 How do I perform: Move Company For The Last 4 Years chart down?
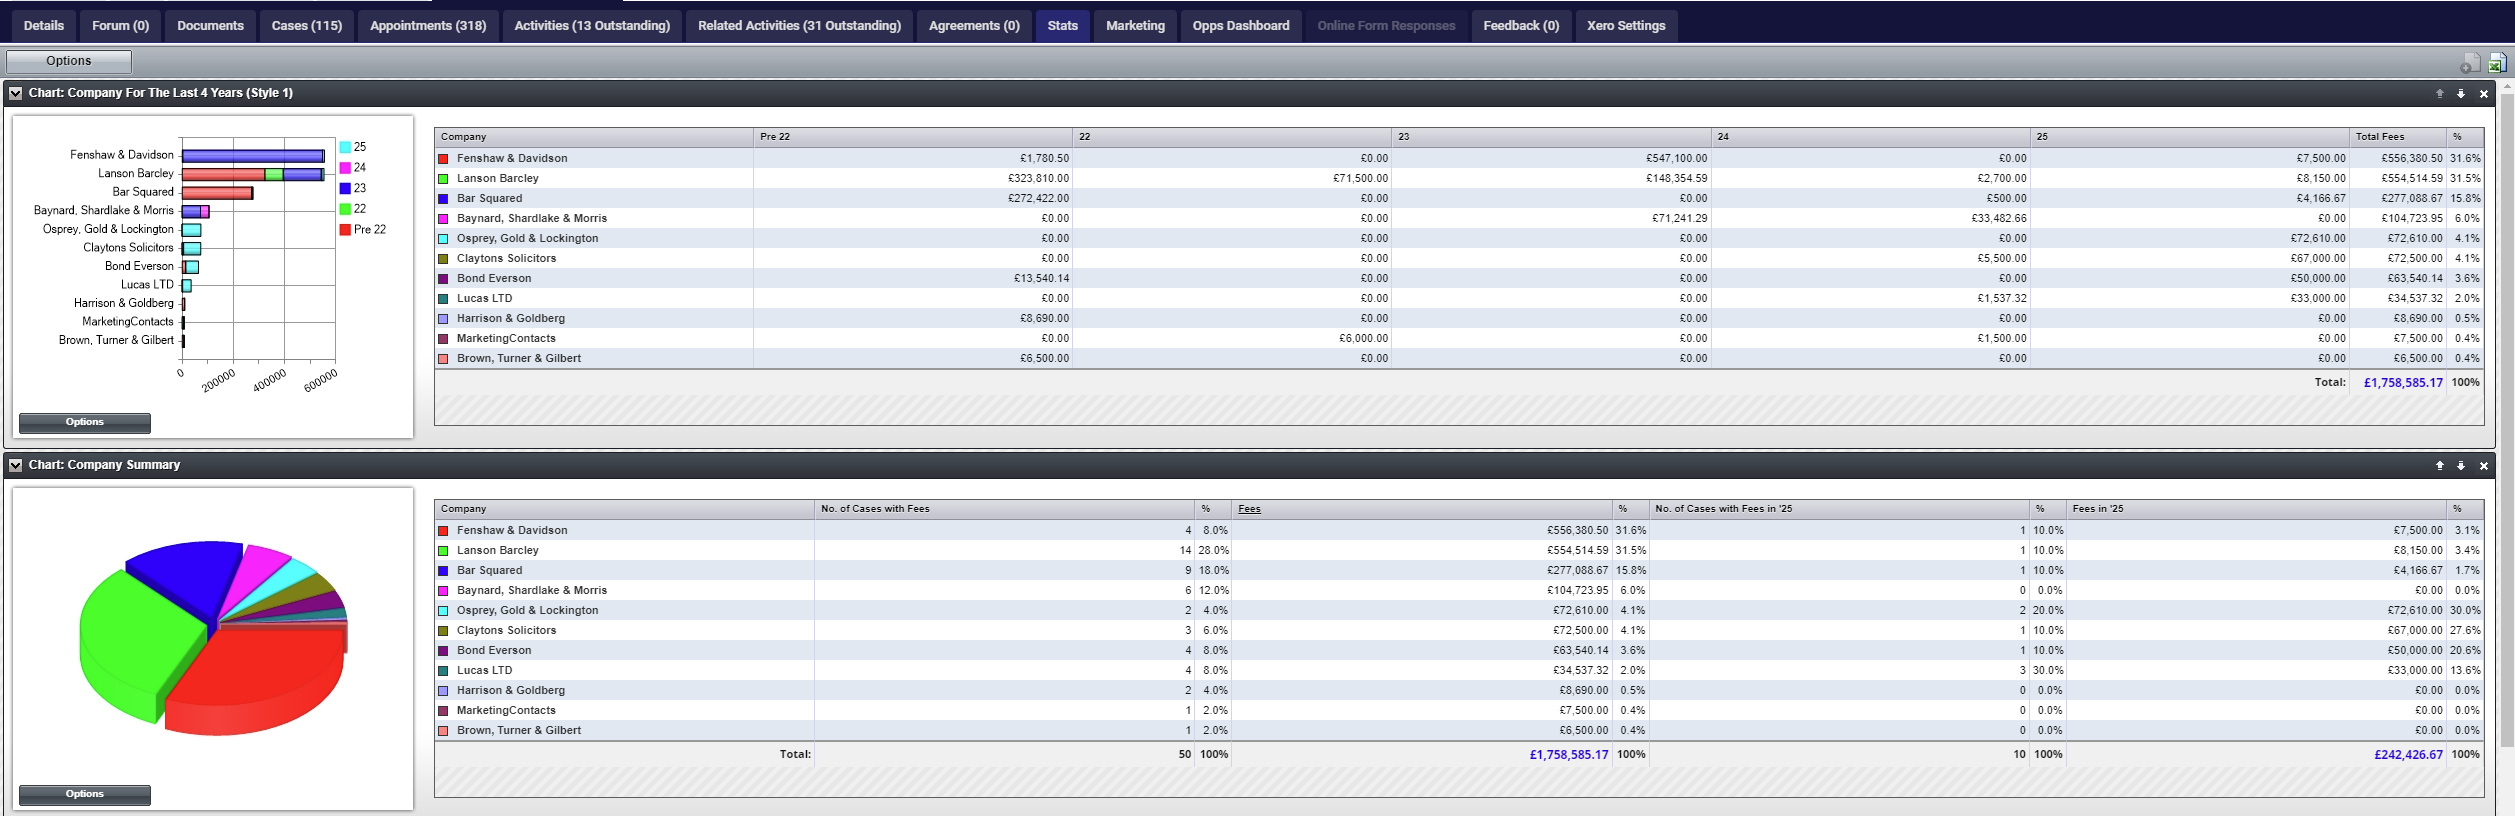(2461, 93)
